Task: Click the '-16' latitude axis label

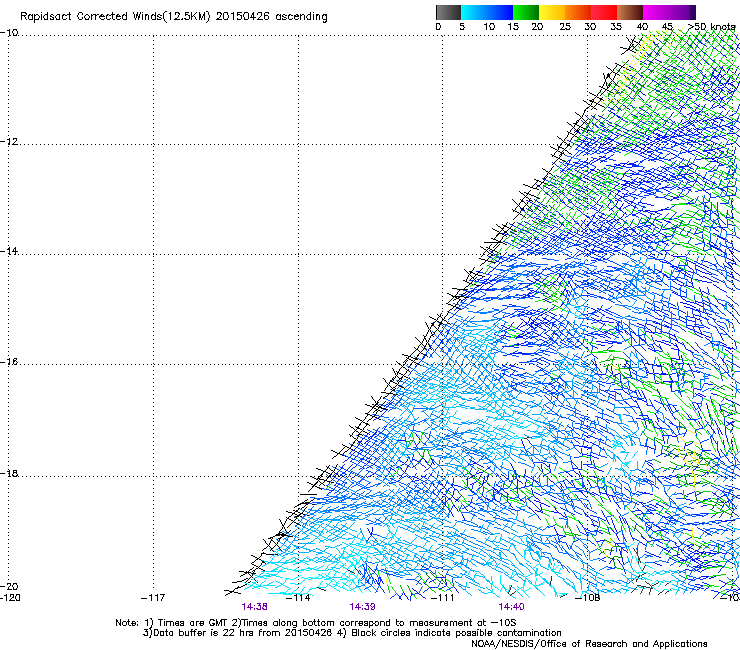Action: coord(9,362)
